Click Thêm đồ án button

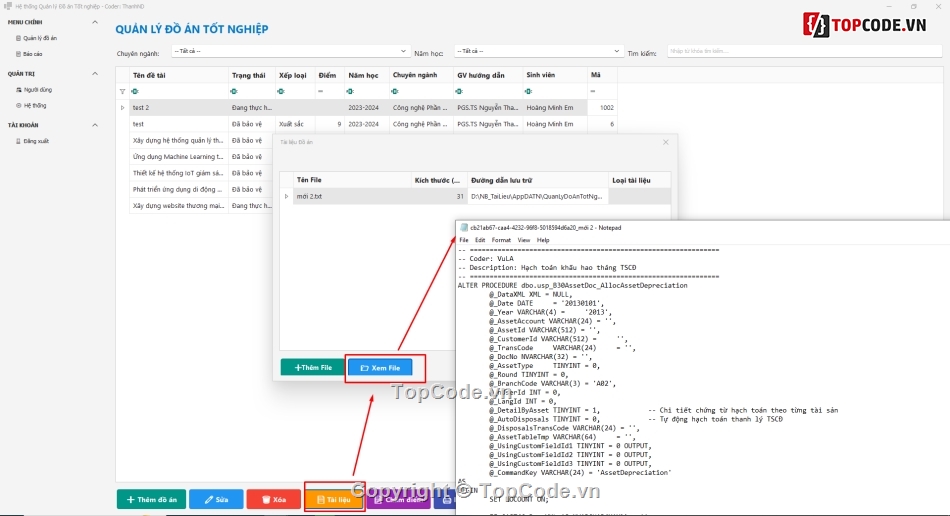(151, 500)
